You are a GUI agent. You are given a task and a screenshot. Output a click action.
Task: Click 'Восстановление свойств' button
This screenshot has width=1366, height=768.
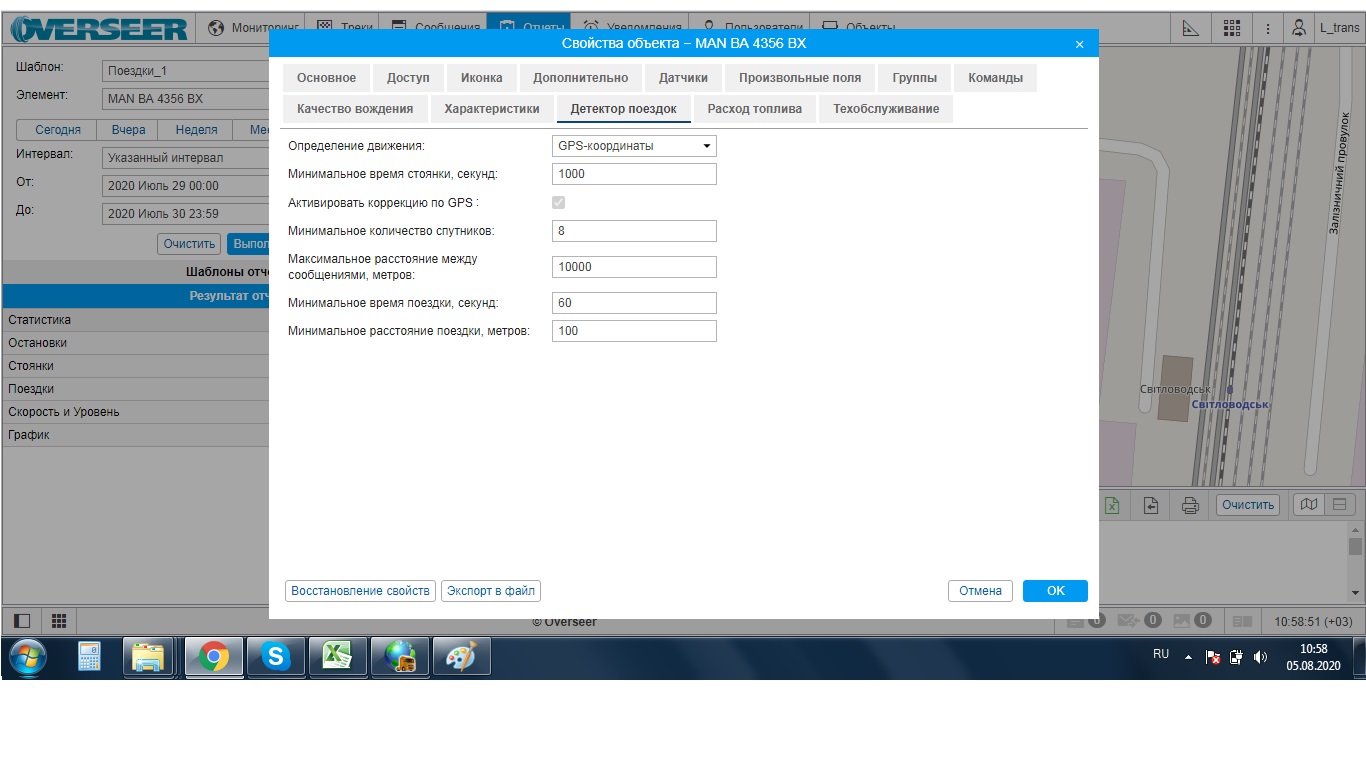coord(360,591)
